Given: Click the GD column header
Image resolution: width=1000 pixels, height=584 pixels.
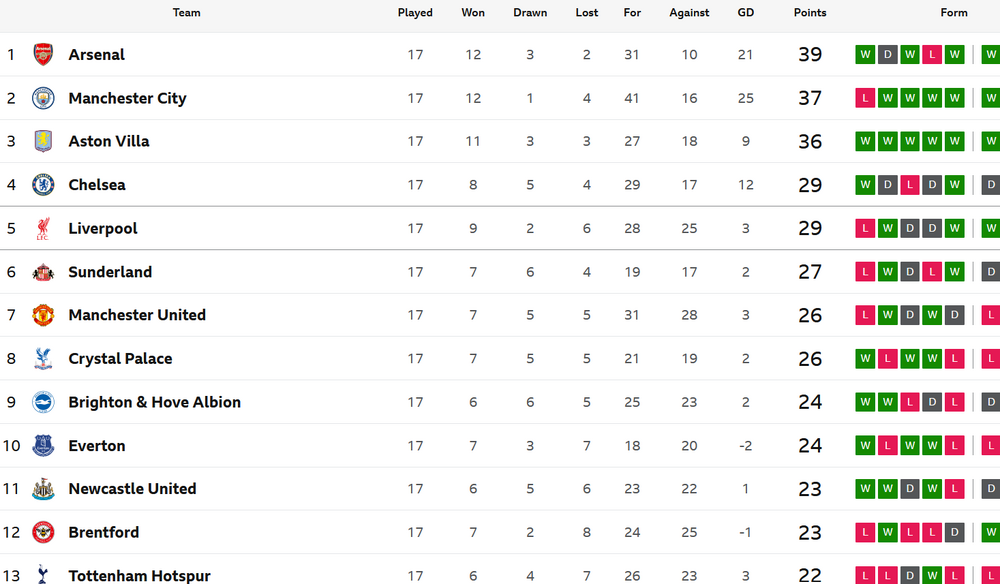Looking at the screenshot, I should tap(745, 13).
